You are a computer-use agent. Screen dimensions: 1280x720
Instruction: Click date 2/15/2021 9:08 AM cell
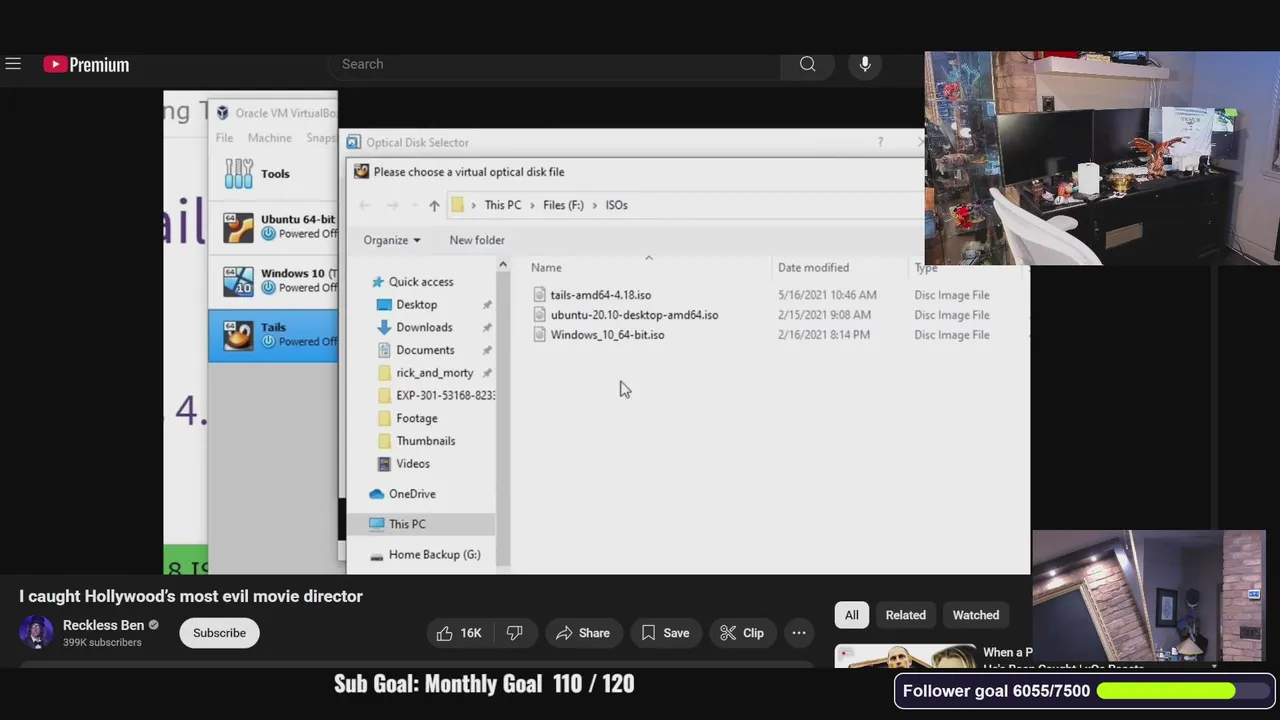coord(824,315)
